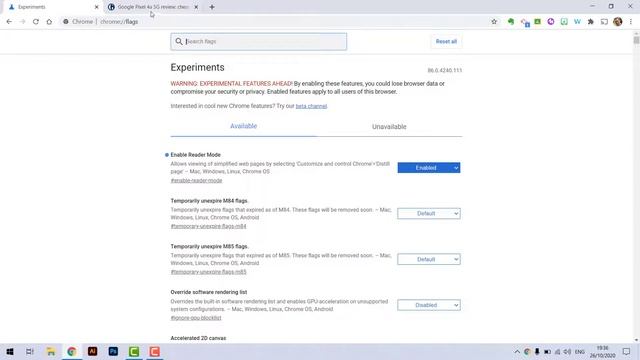640x360 pixels.
Task: Open the Chrome three-dot menu
Action: click(x=631, y=22)
